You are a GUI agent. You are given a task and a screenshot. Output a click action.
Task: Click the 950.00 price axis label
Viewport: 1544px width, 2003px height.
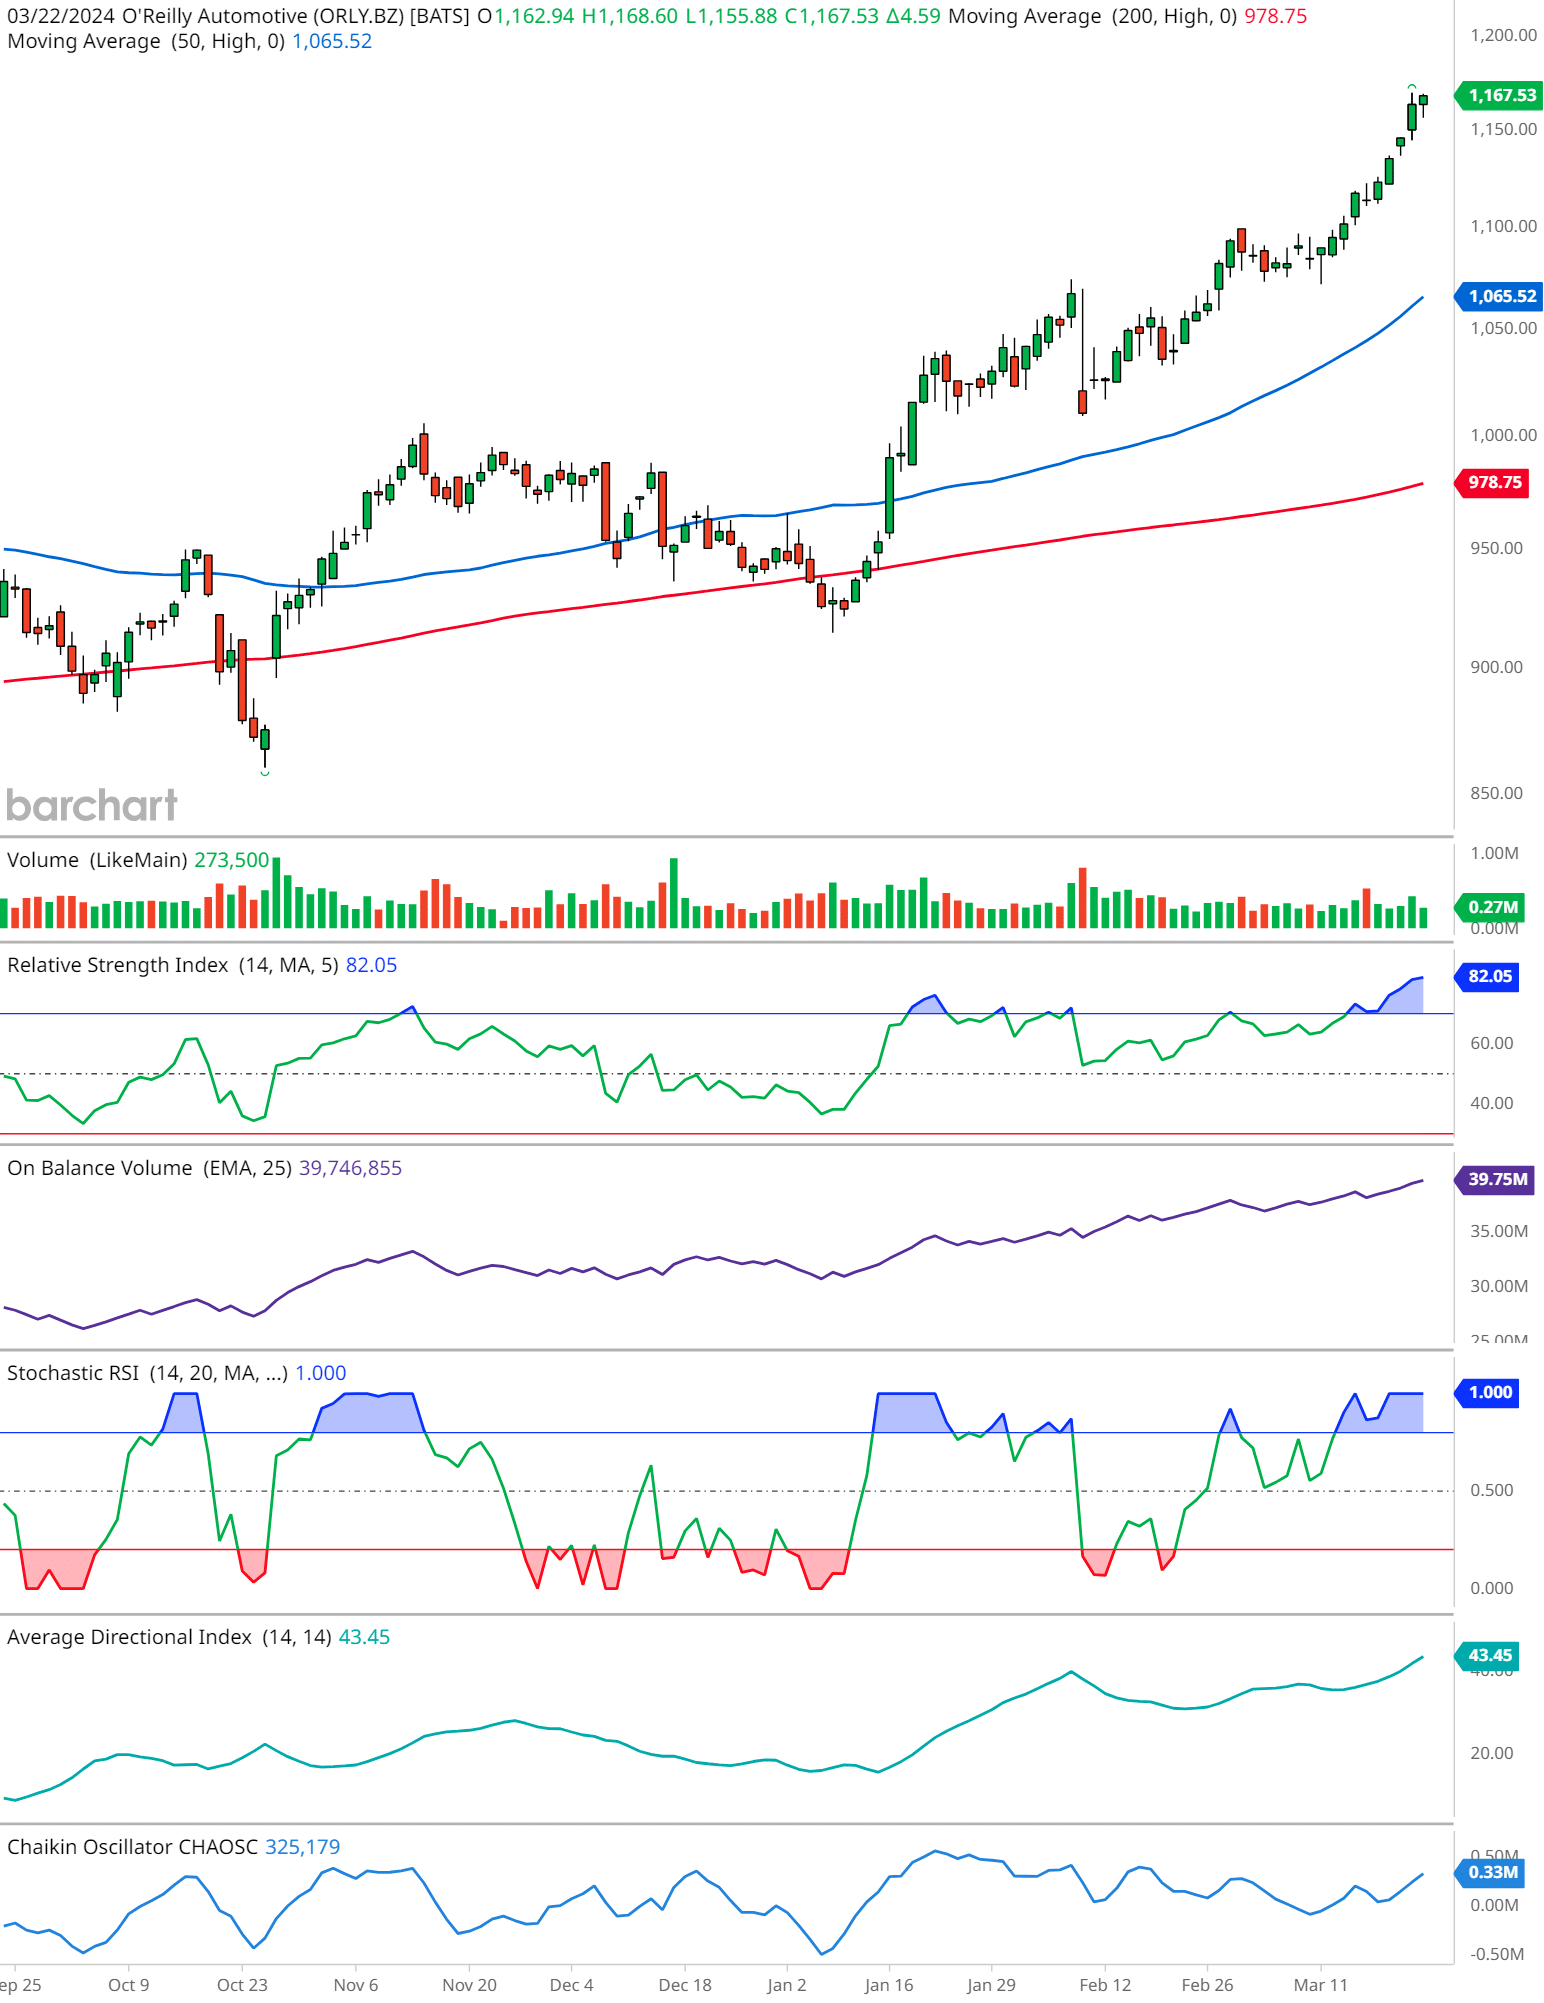(1496, 548)
